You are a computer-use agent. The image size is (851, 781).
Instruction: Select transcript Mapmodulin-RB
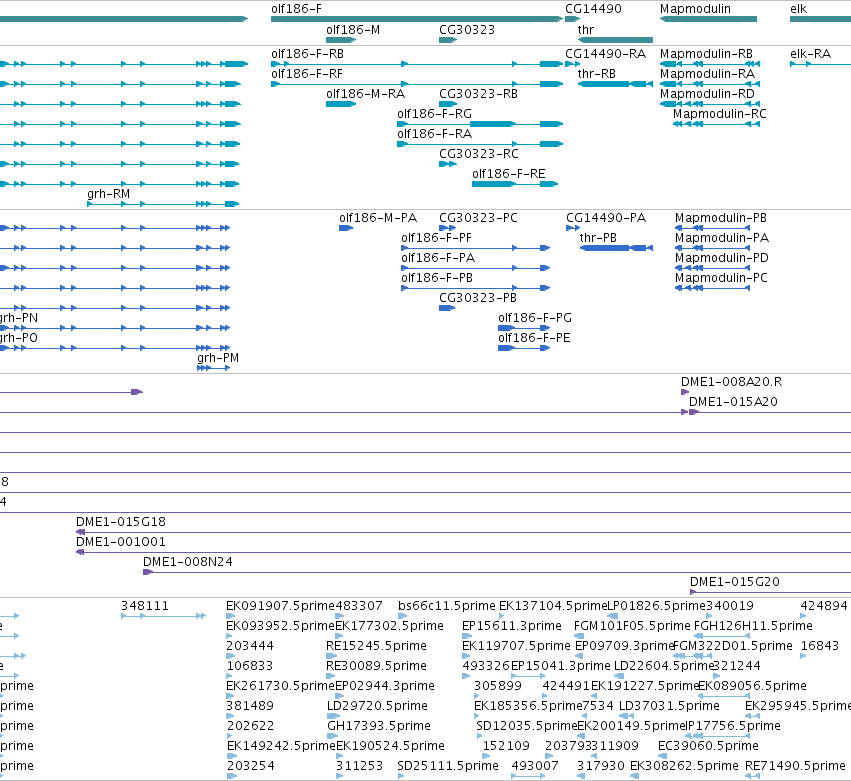(x=710, y=64)
